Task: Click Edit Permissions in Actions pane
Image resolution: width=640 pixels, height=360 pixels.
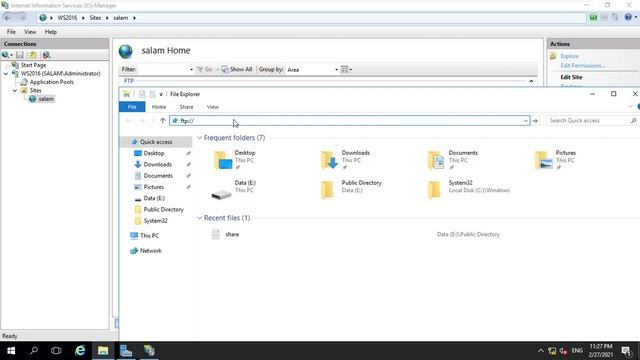Action: pos(582,66)
